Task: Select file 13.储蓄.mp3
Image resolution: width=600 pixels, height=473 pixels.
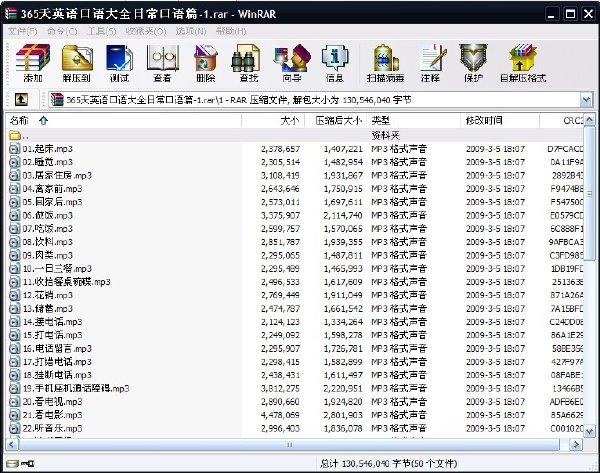Action: click(x=48, y=308)
